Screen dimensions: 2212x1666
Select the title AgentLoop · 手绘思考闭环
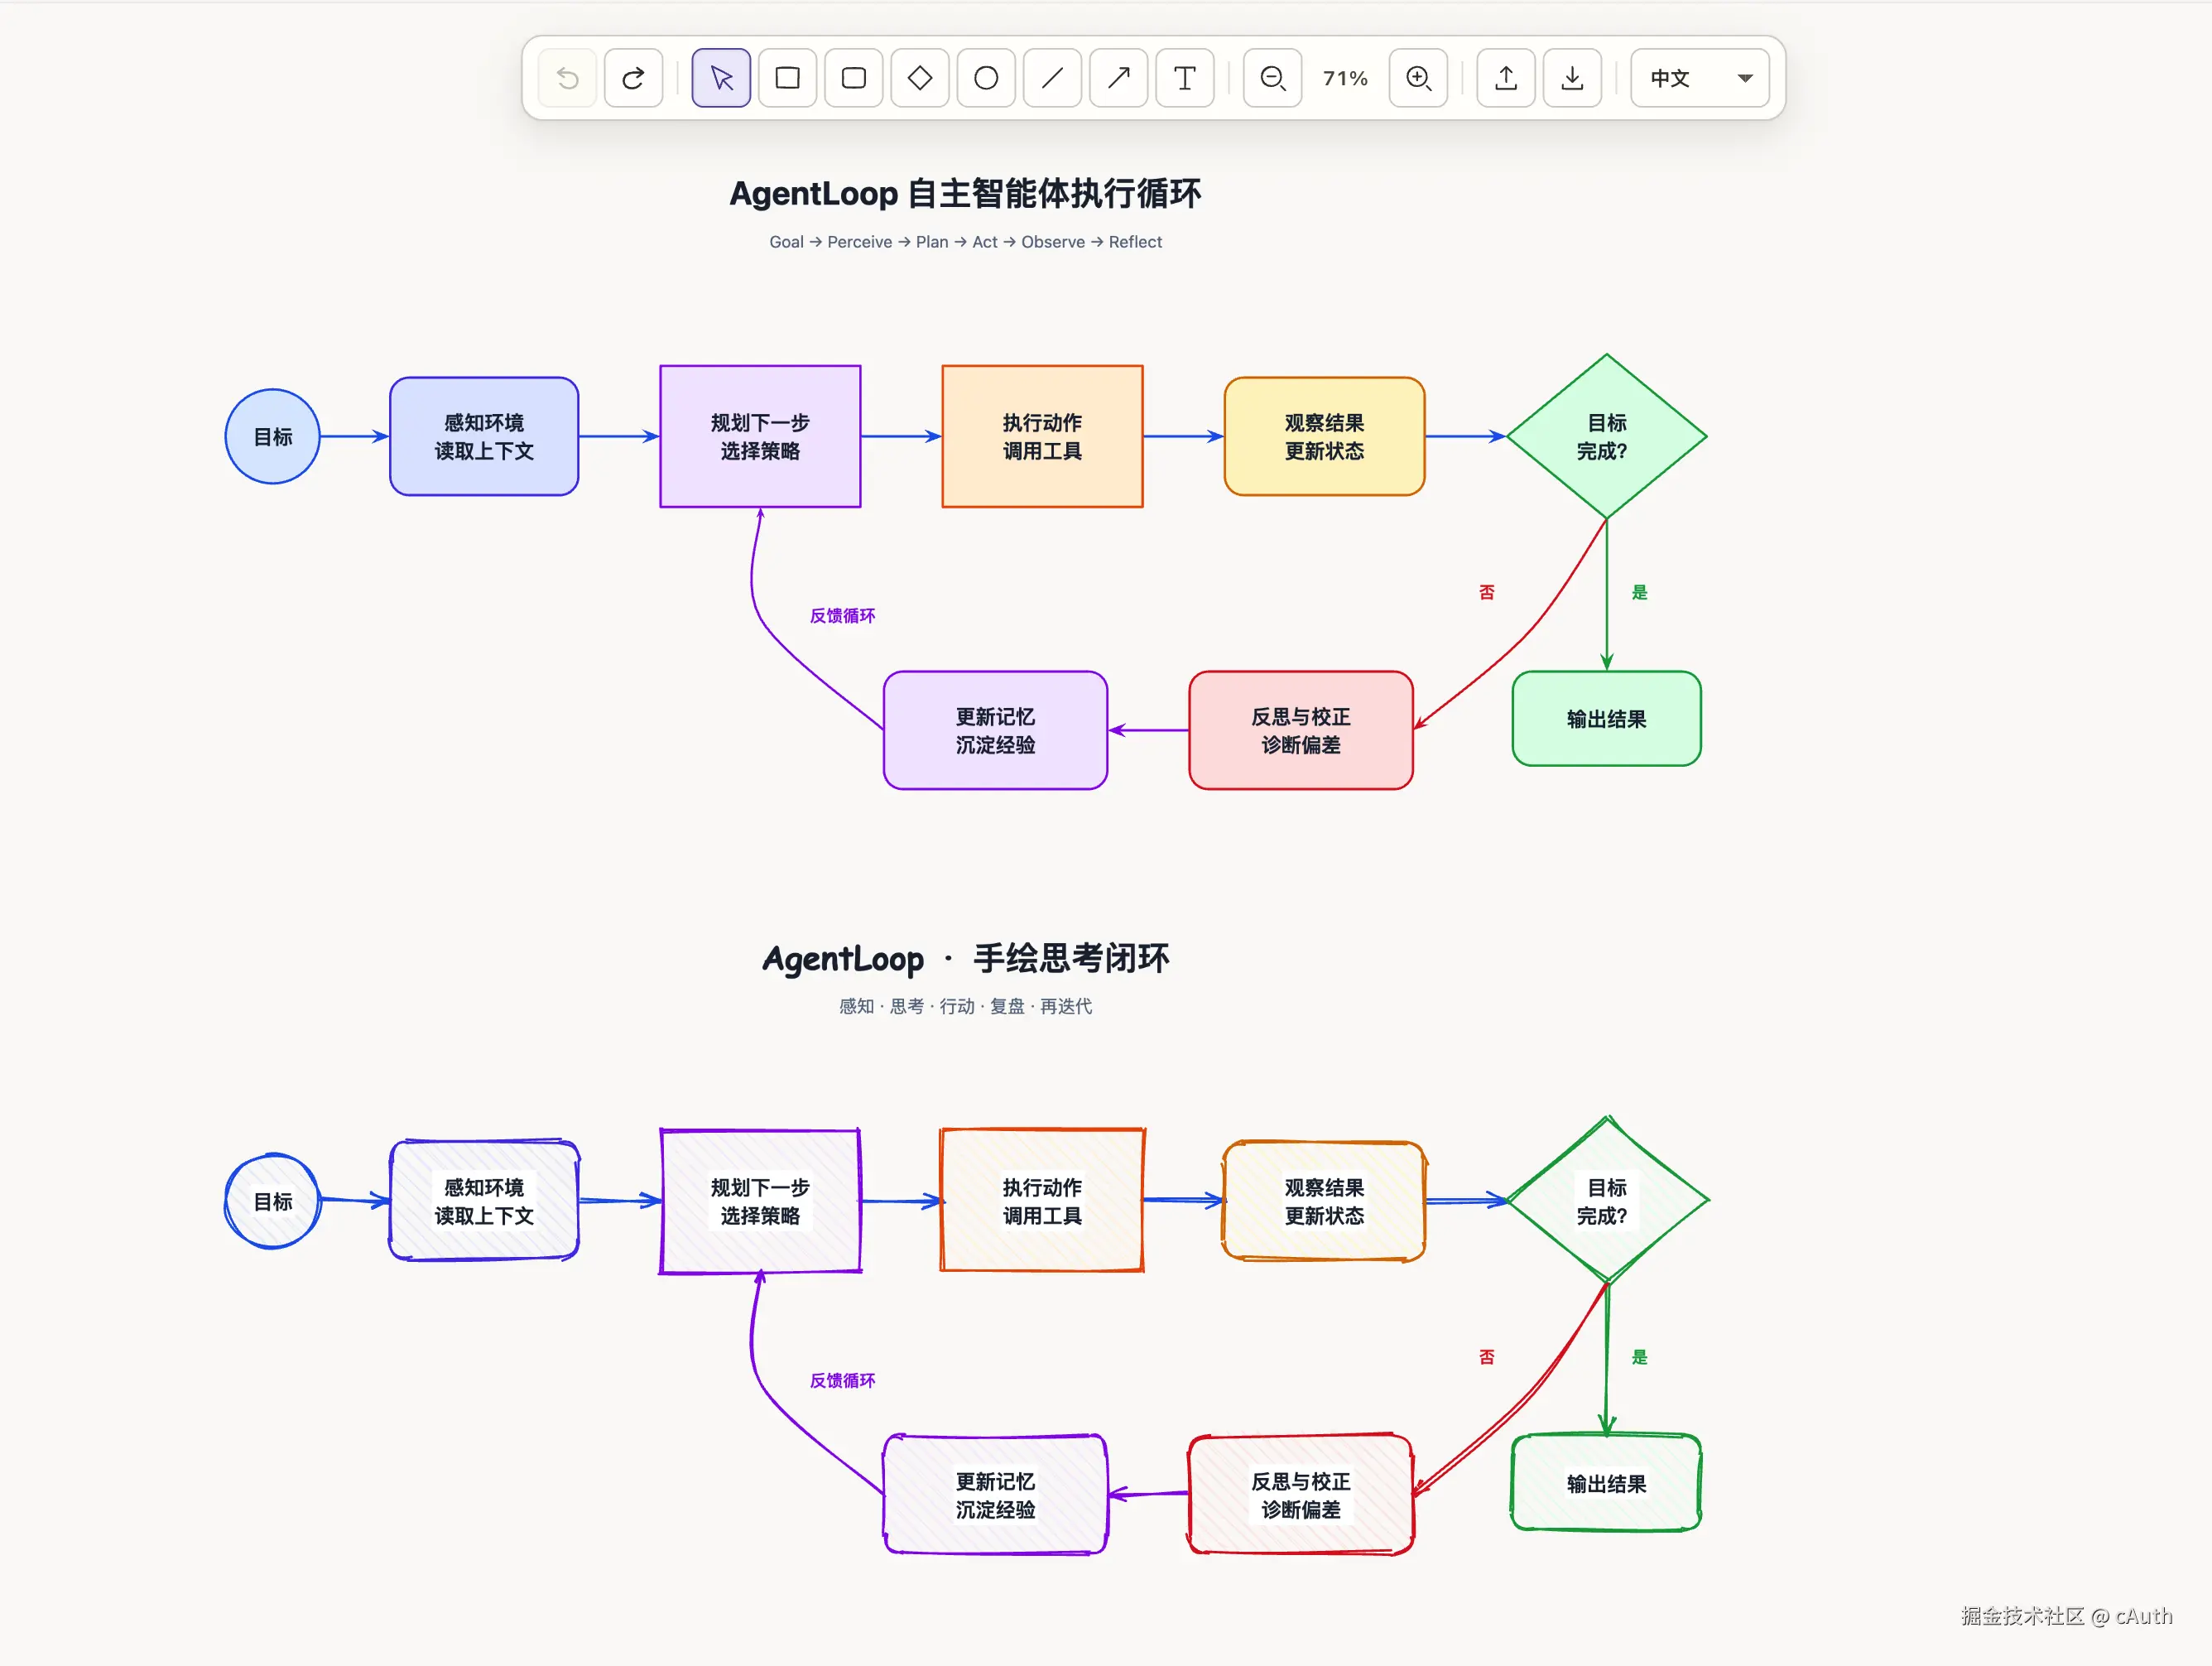[965, 958]
